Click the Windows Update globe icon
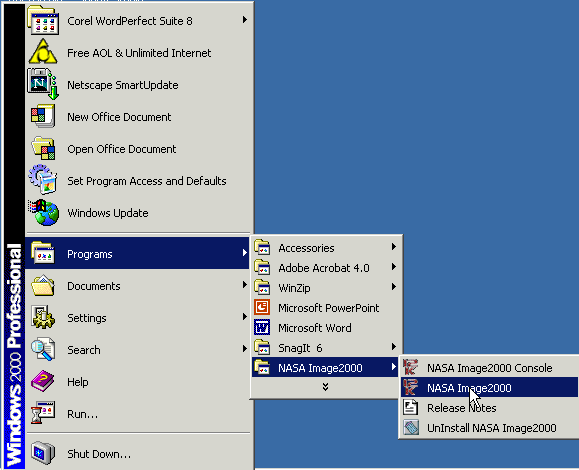 point(43,212)
